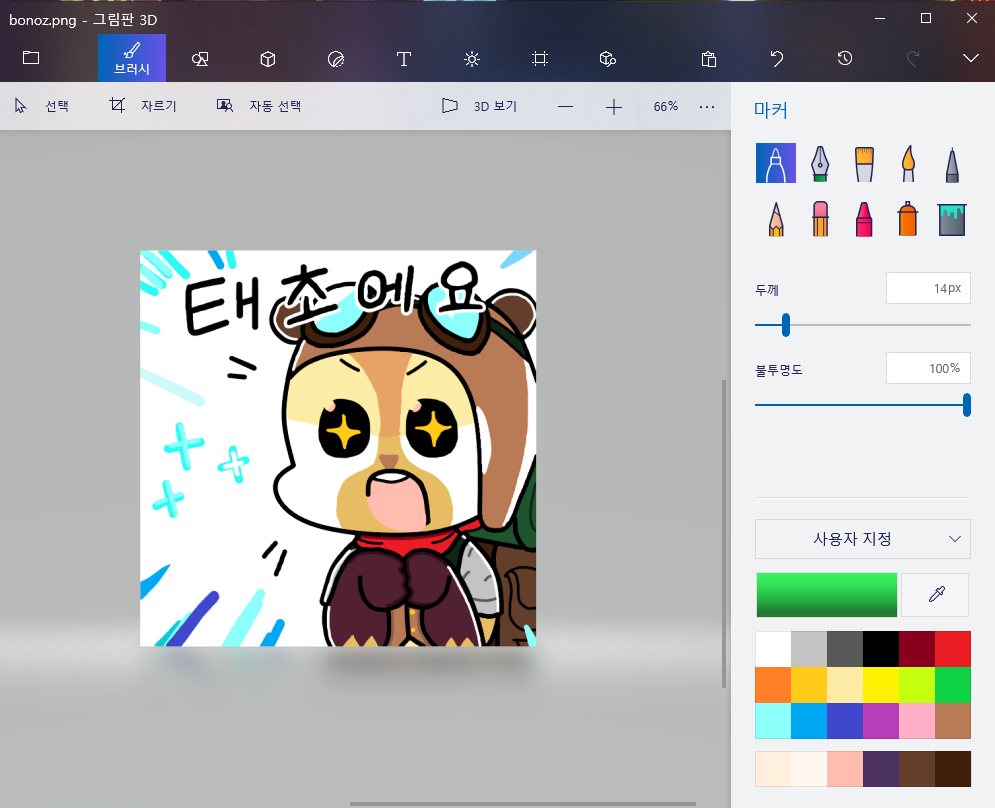Click the 자동 선택 magic select button
The height and width of the screenshot is (808, 995).
coord(259,106)
